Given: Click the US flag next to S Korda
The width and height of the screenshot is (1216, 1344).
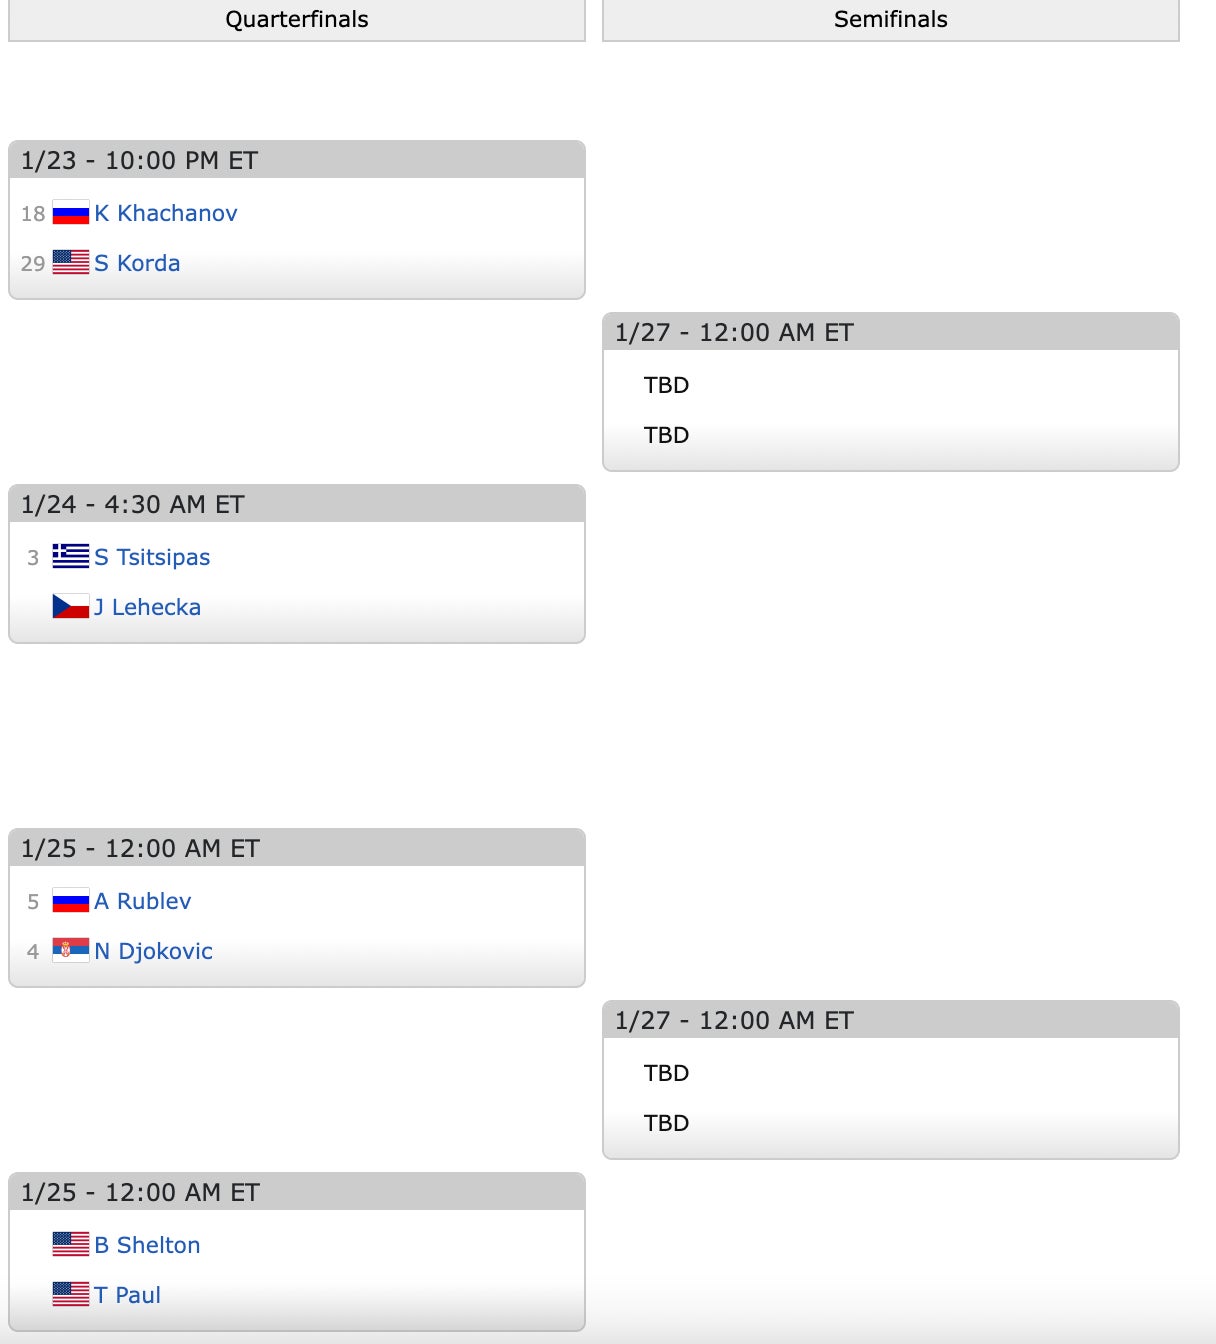Looking at the screenshot, I should pos(70,263).
